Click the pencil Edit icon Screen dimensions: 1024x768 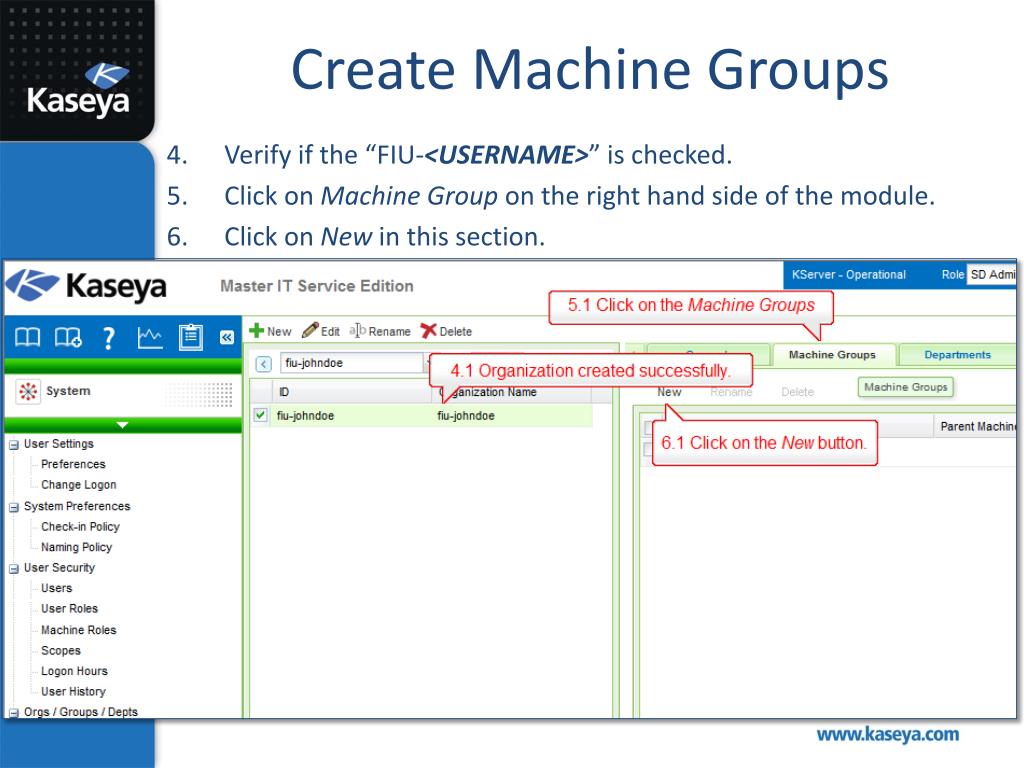coord(310,330)
